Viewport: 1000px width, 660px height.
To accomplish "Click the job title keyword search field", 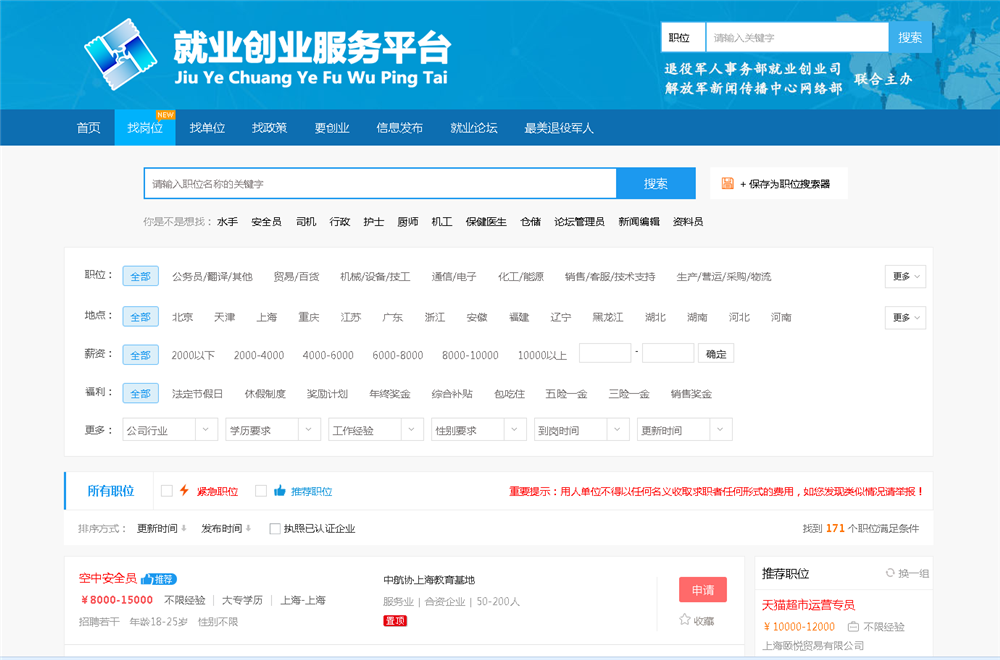I will [380, 184].
